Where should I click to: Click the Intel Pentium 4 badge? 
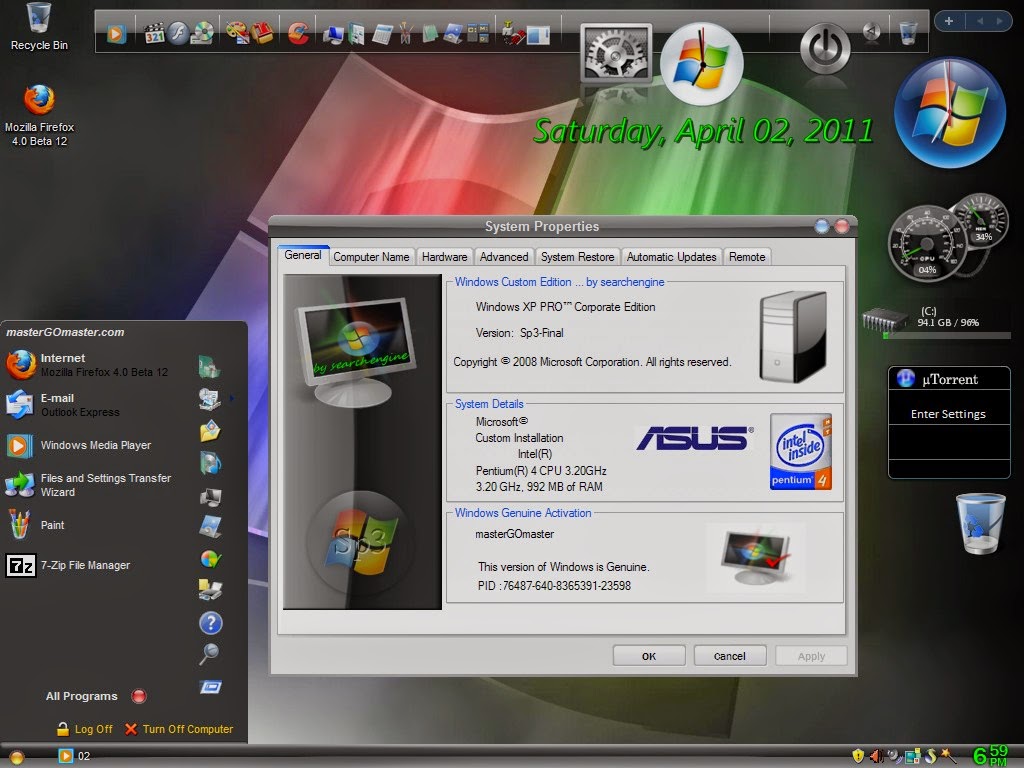tap(801, 451)
